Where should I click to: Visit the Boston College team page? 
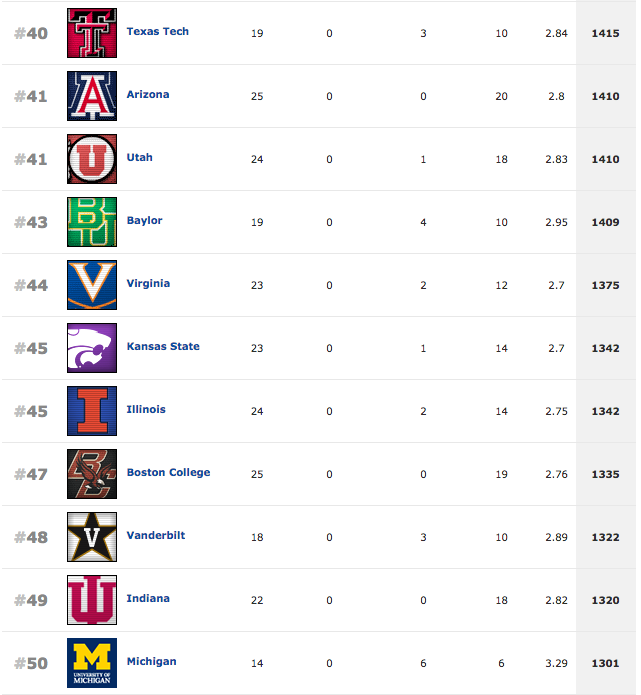coord(168,473)
